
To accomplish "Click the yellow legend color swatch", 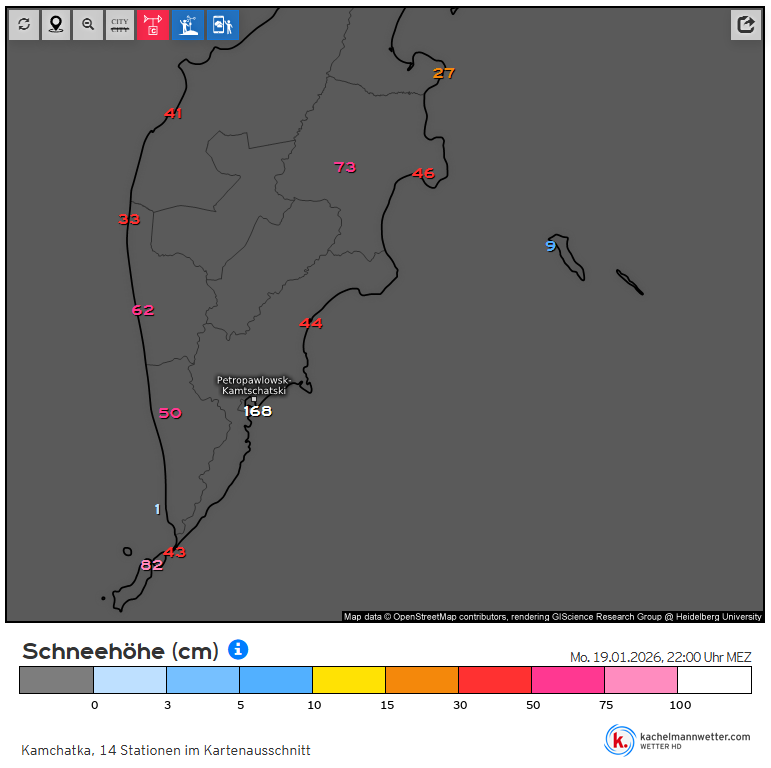I will point(349,680).
